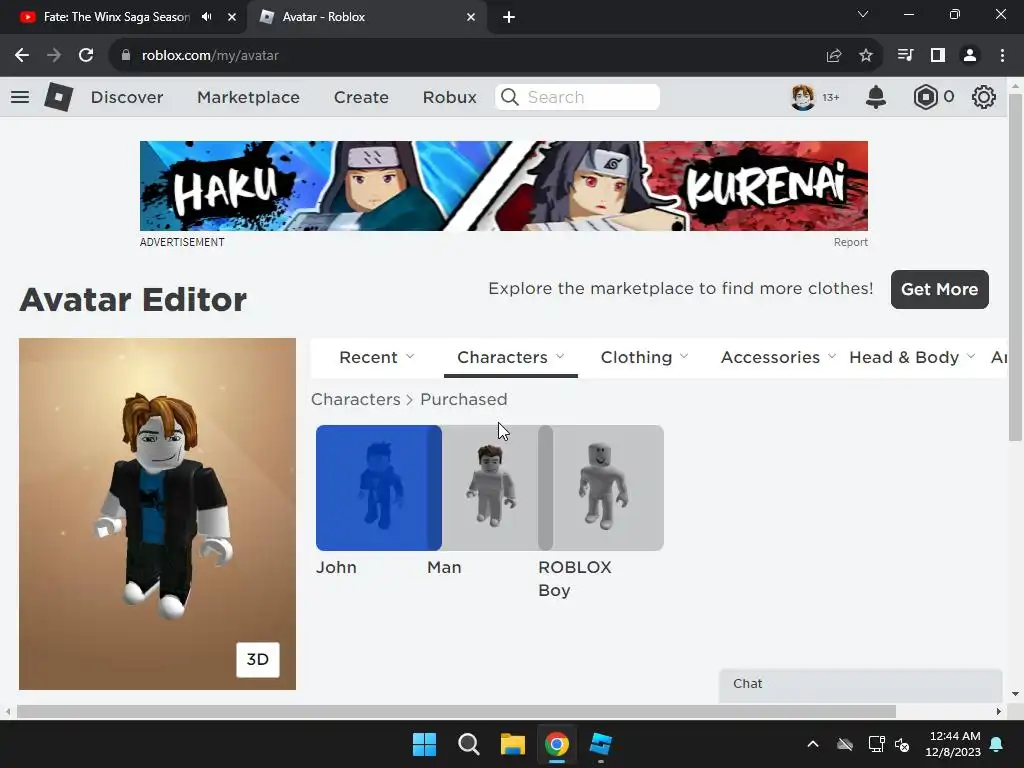Image resolution: width=1024 pixels, height=768 pixels.
Task: Open the clock and date panel
Action: pos(953,744)
